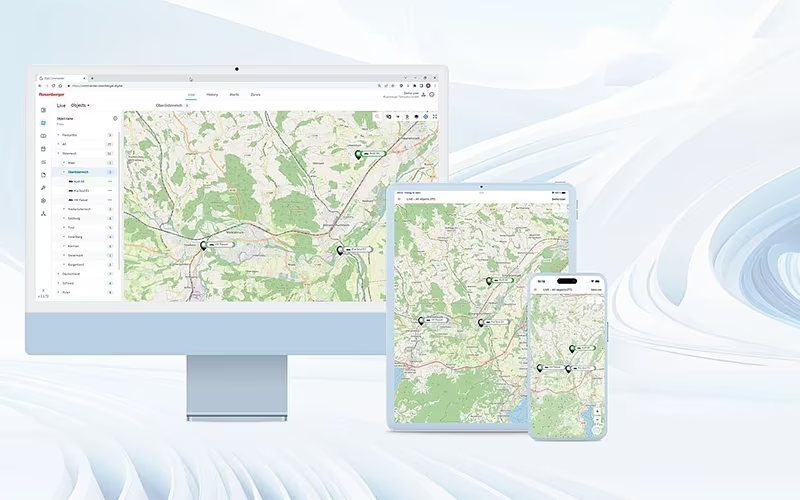The image size is (800, 500).
Task: Click the Rosenberger logo
Action: (x=52, y=94)
